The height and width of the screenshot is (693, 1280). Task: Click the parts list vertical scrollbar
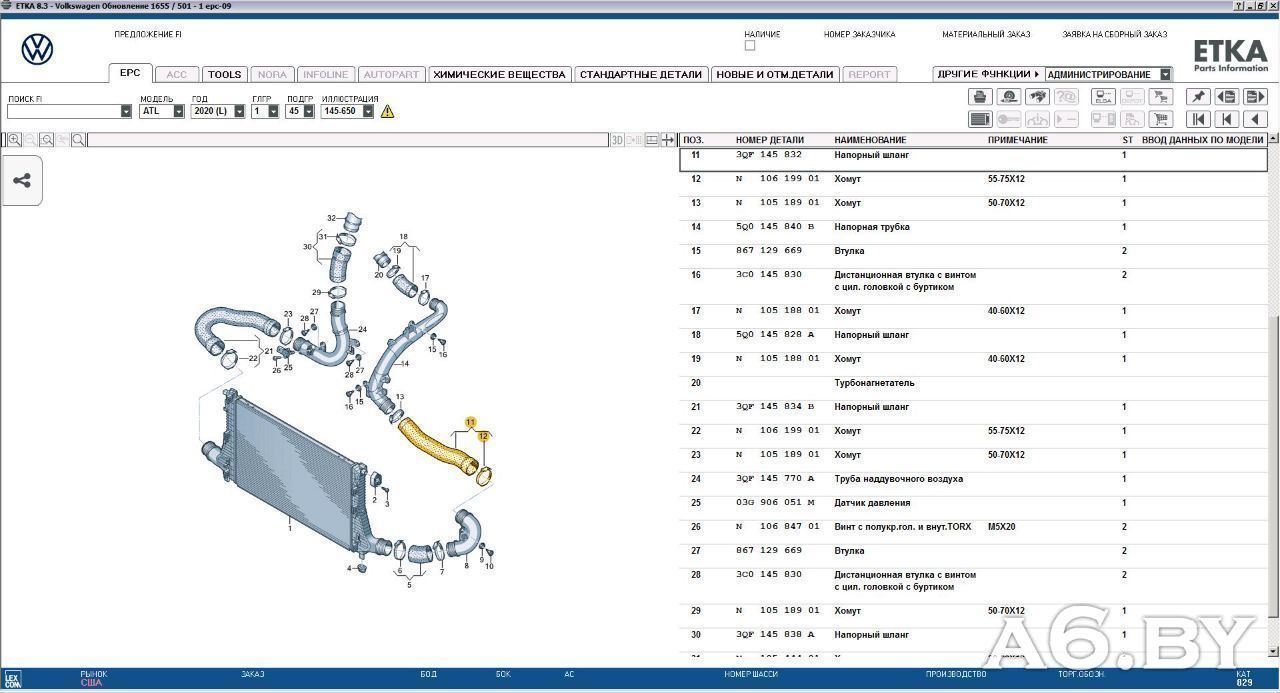[1273, 400]
